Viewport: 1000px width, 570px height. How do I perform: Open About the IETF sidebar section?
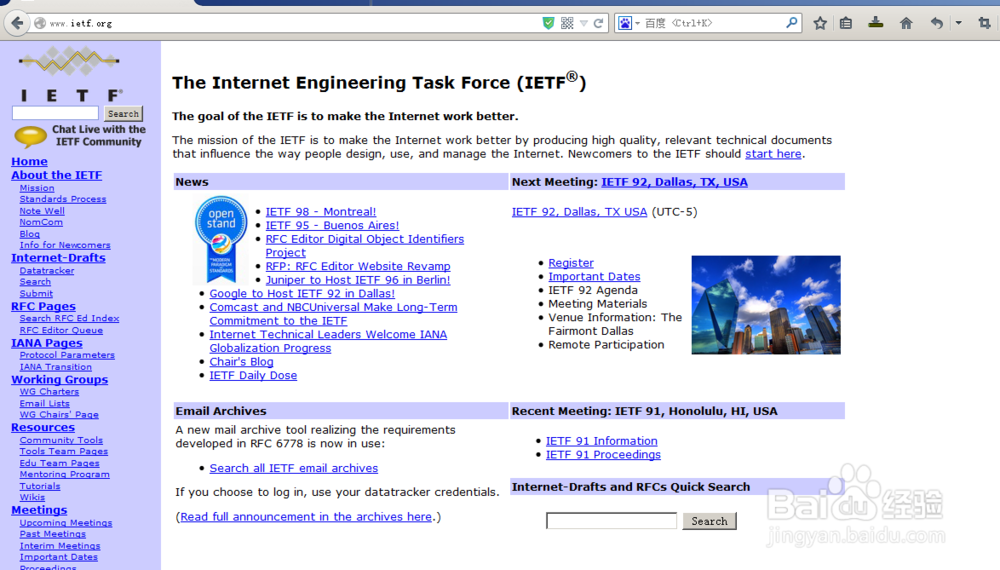coord(57,175)
